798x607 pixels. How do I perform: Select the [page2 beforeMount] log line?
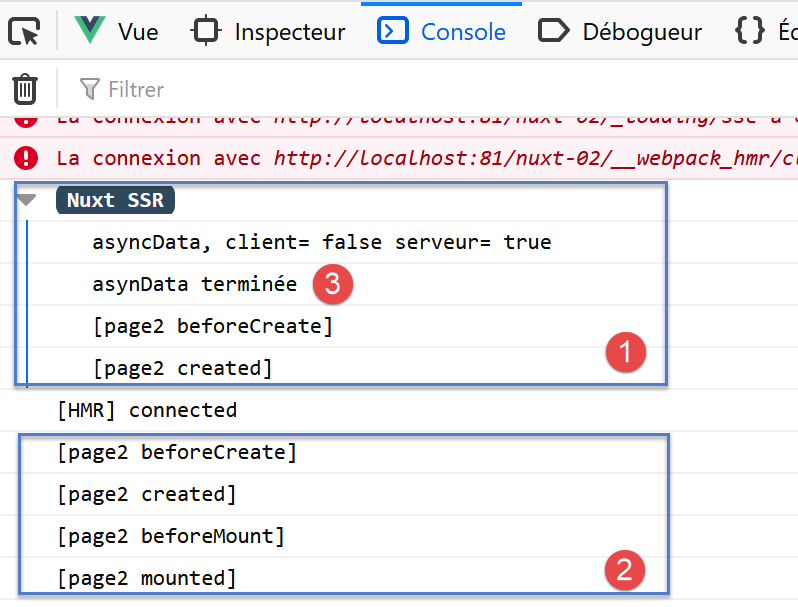click(170, 536)
